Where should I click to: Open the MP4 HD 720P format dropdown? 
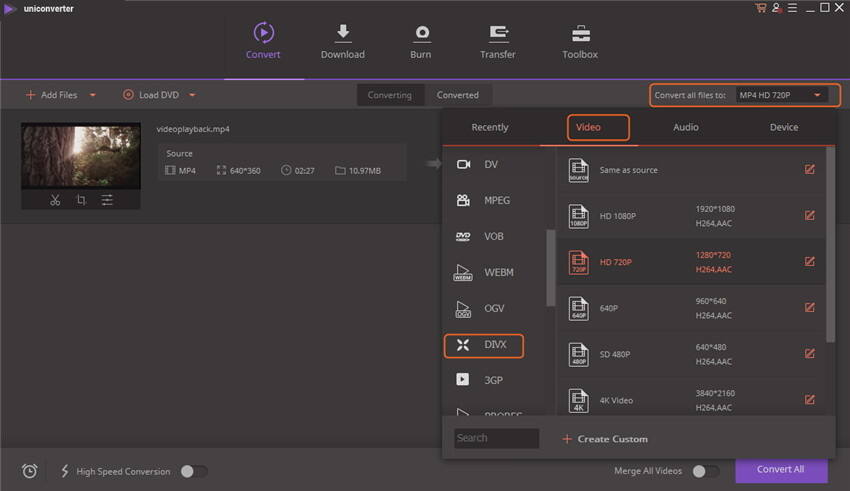(781, 95)
